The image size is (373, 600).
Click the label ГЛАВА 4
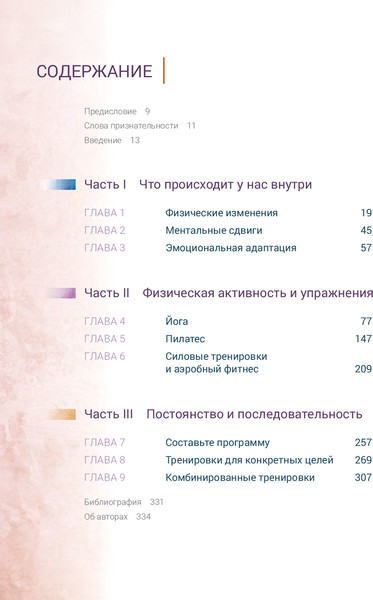point(104,321)
